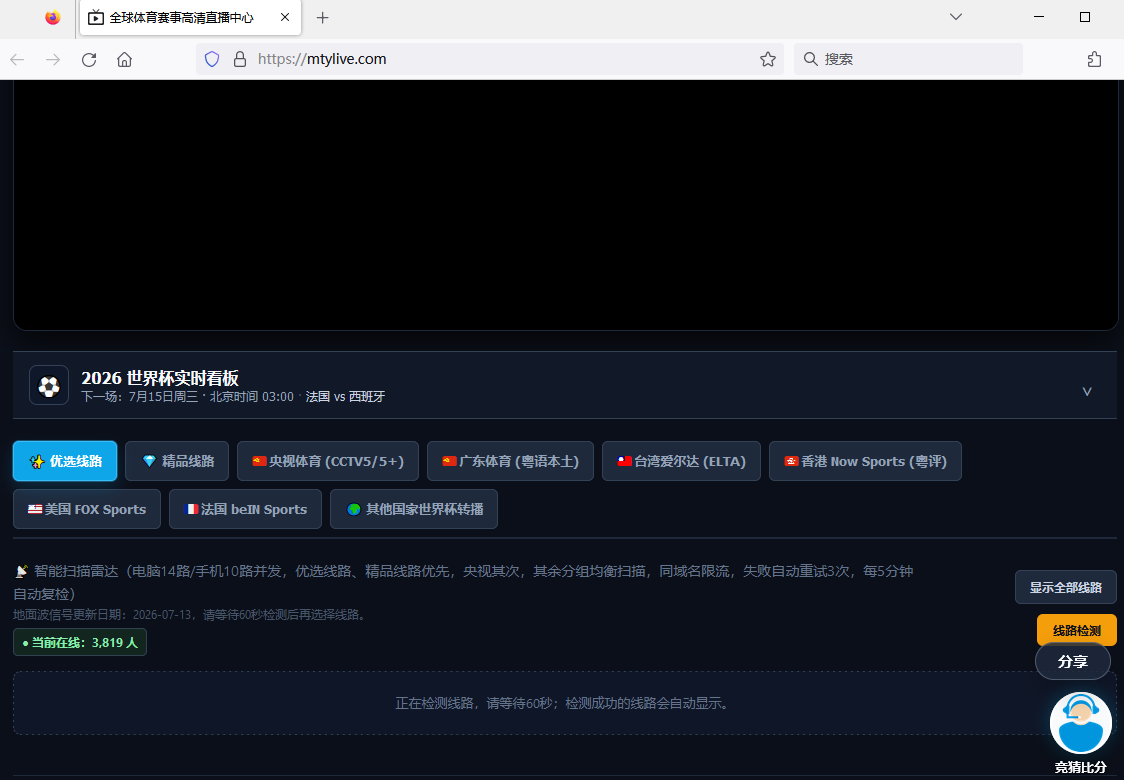Bookmark this page with the star
This screenshot has height=780, width=1124.
coord(768,59)
